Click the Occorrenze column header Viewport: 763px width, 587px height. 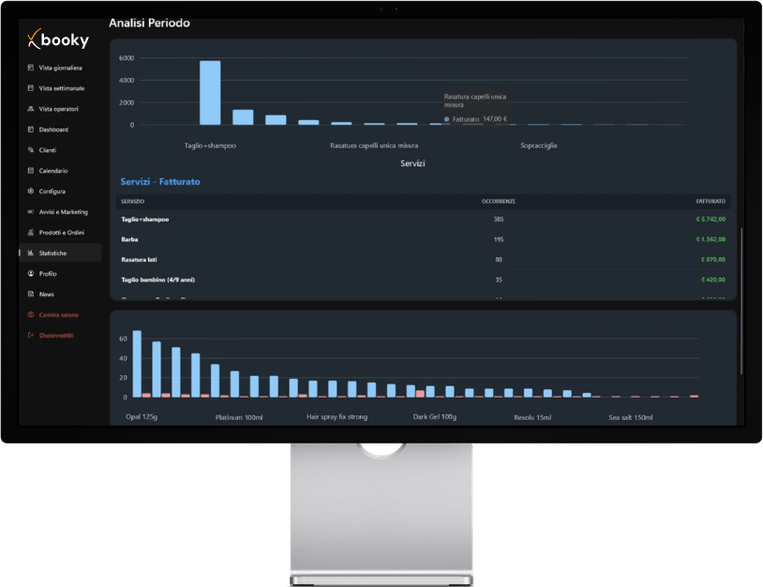(x=498, y=201)
